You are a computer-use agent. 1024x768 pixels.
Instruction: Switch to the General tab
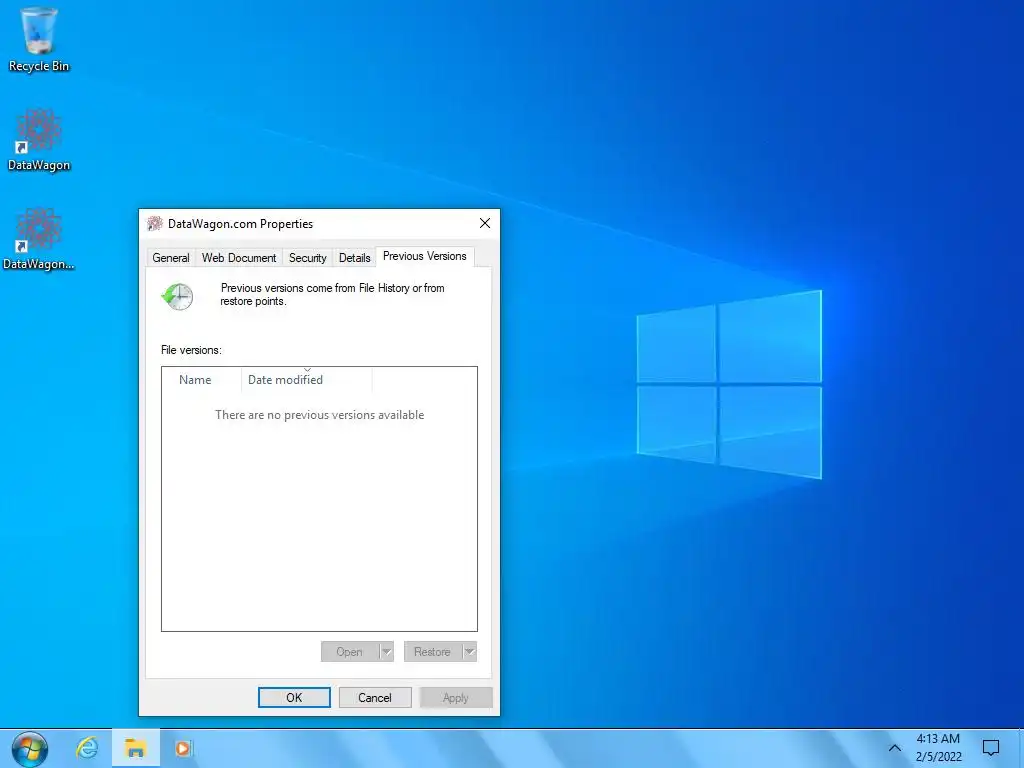pos(170,258)
